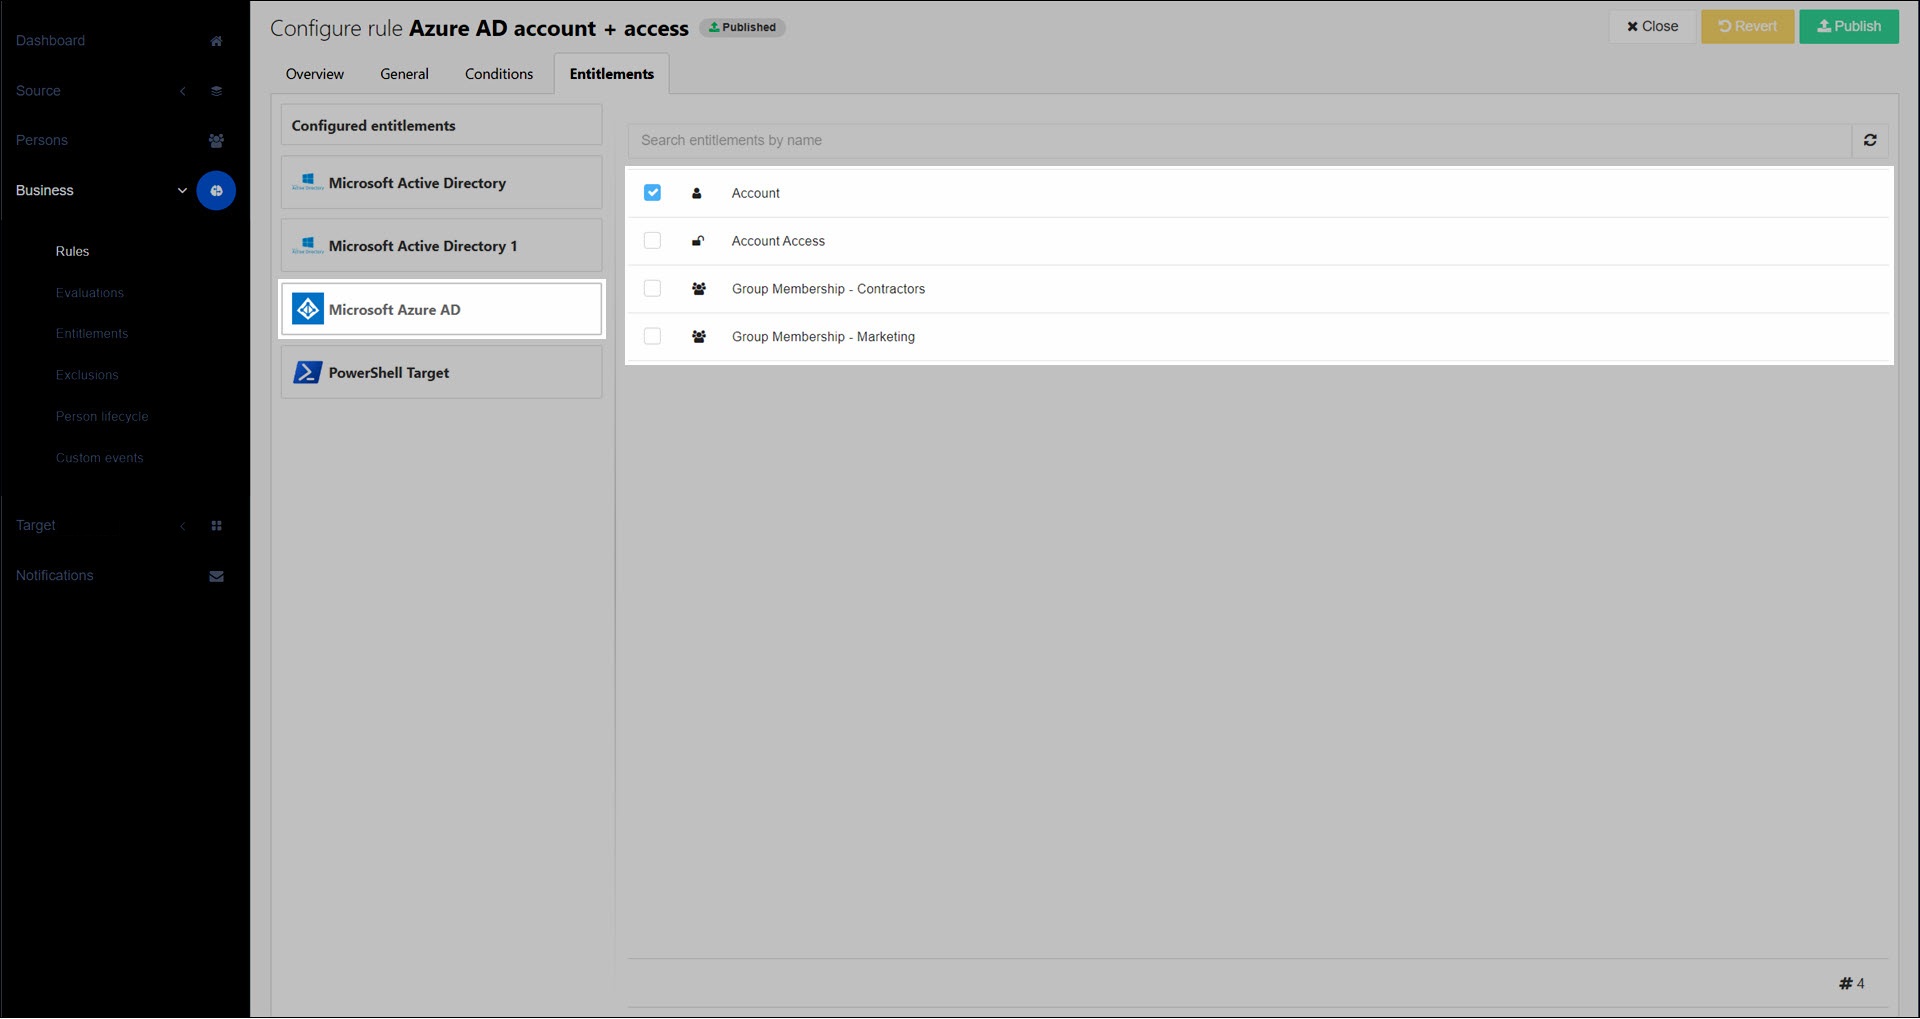Click the Notifications label in sidebar
This screenshot has width=1920, height=1019.
coord(55,576)
